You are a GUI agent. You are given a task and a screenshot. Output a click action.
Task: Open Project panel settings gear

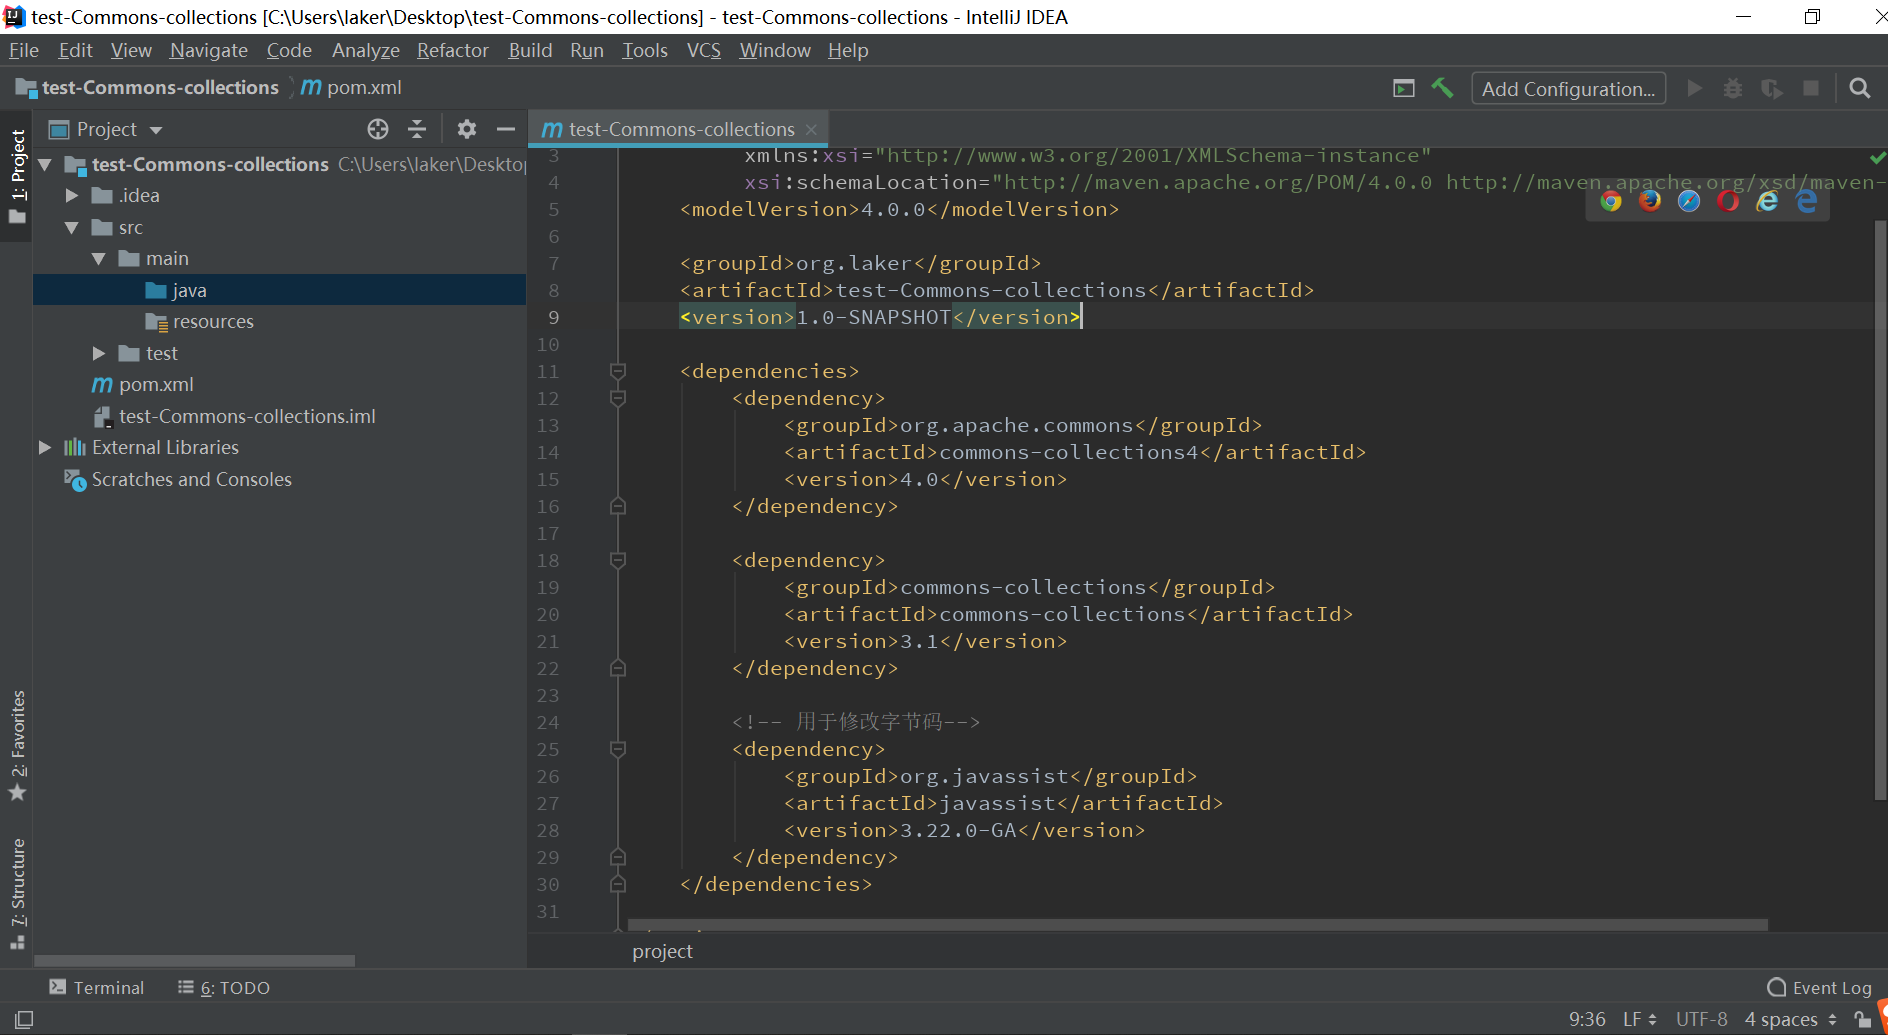[467, 129]
